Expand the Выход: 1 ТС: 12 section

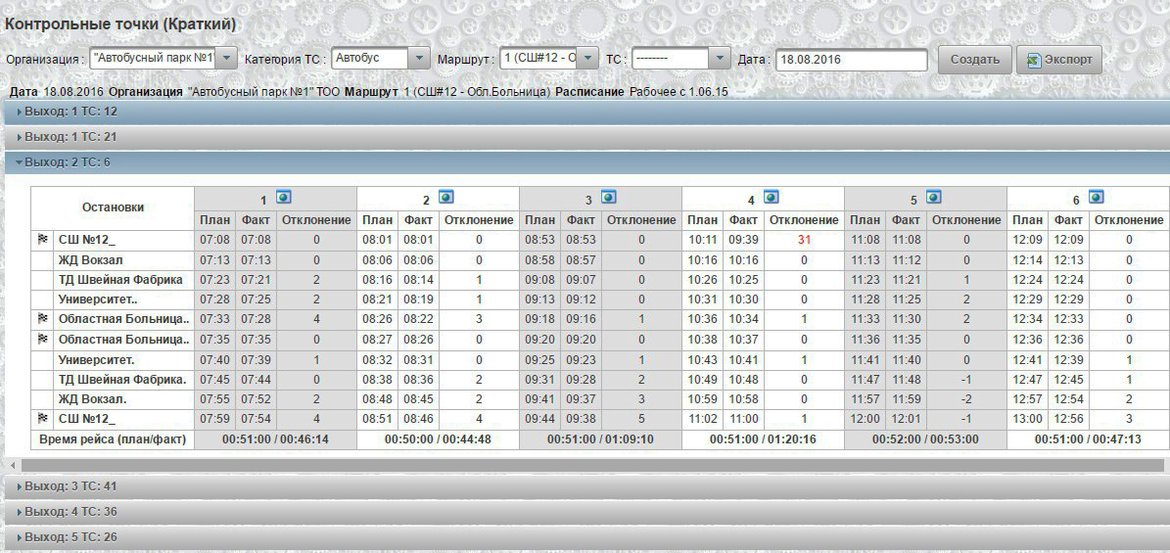[x=67, y=111]
